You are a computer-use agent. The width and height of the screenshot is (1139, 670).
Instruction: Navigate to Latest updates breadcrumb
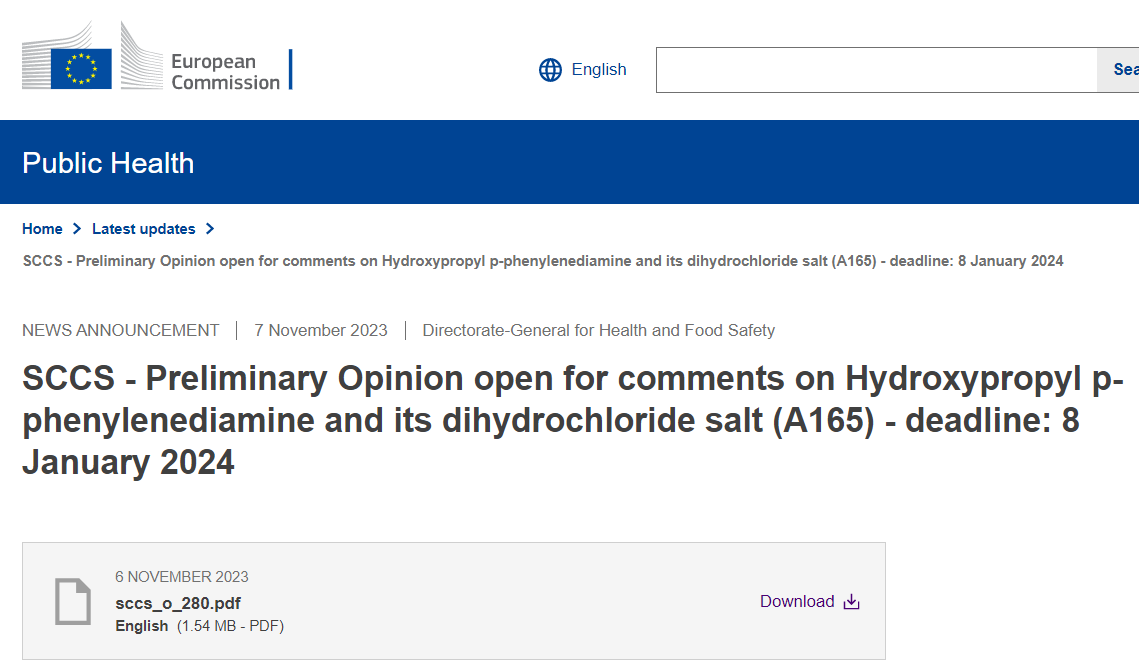[143, 229]
